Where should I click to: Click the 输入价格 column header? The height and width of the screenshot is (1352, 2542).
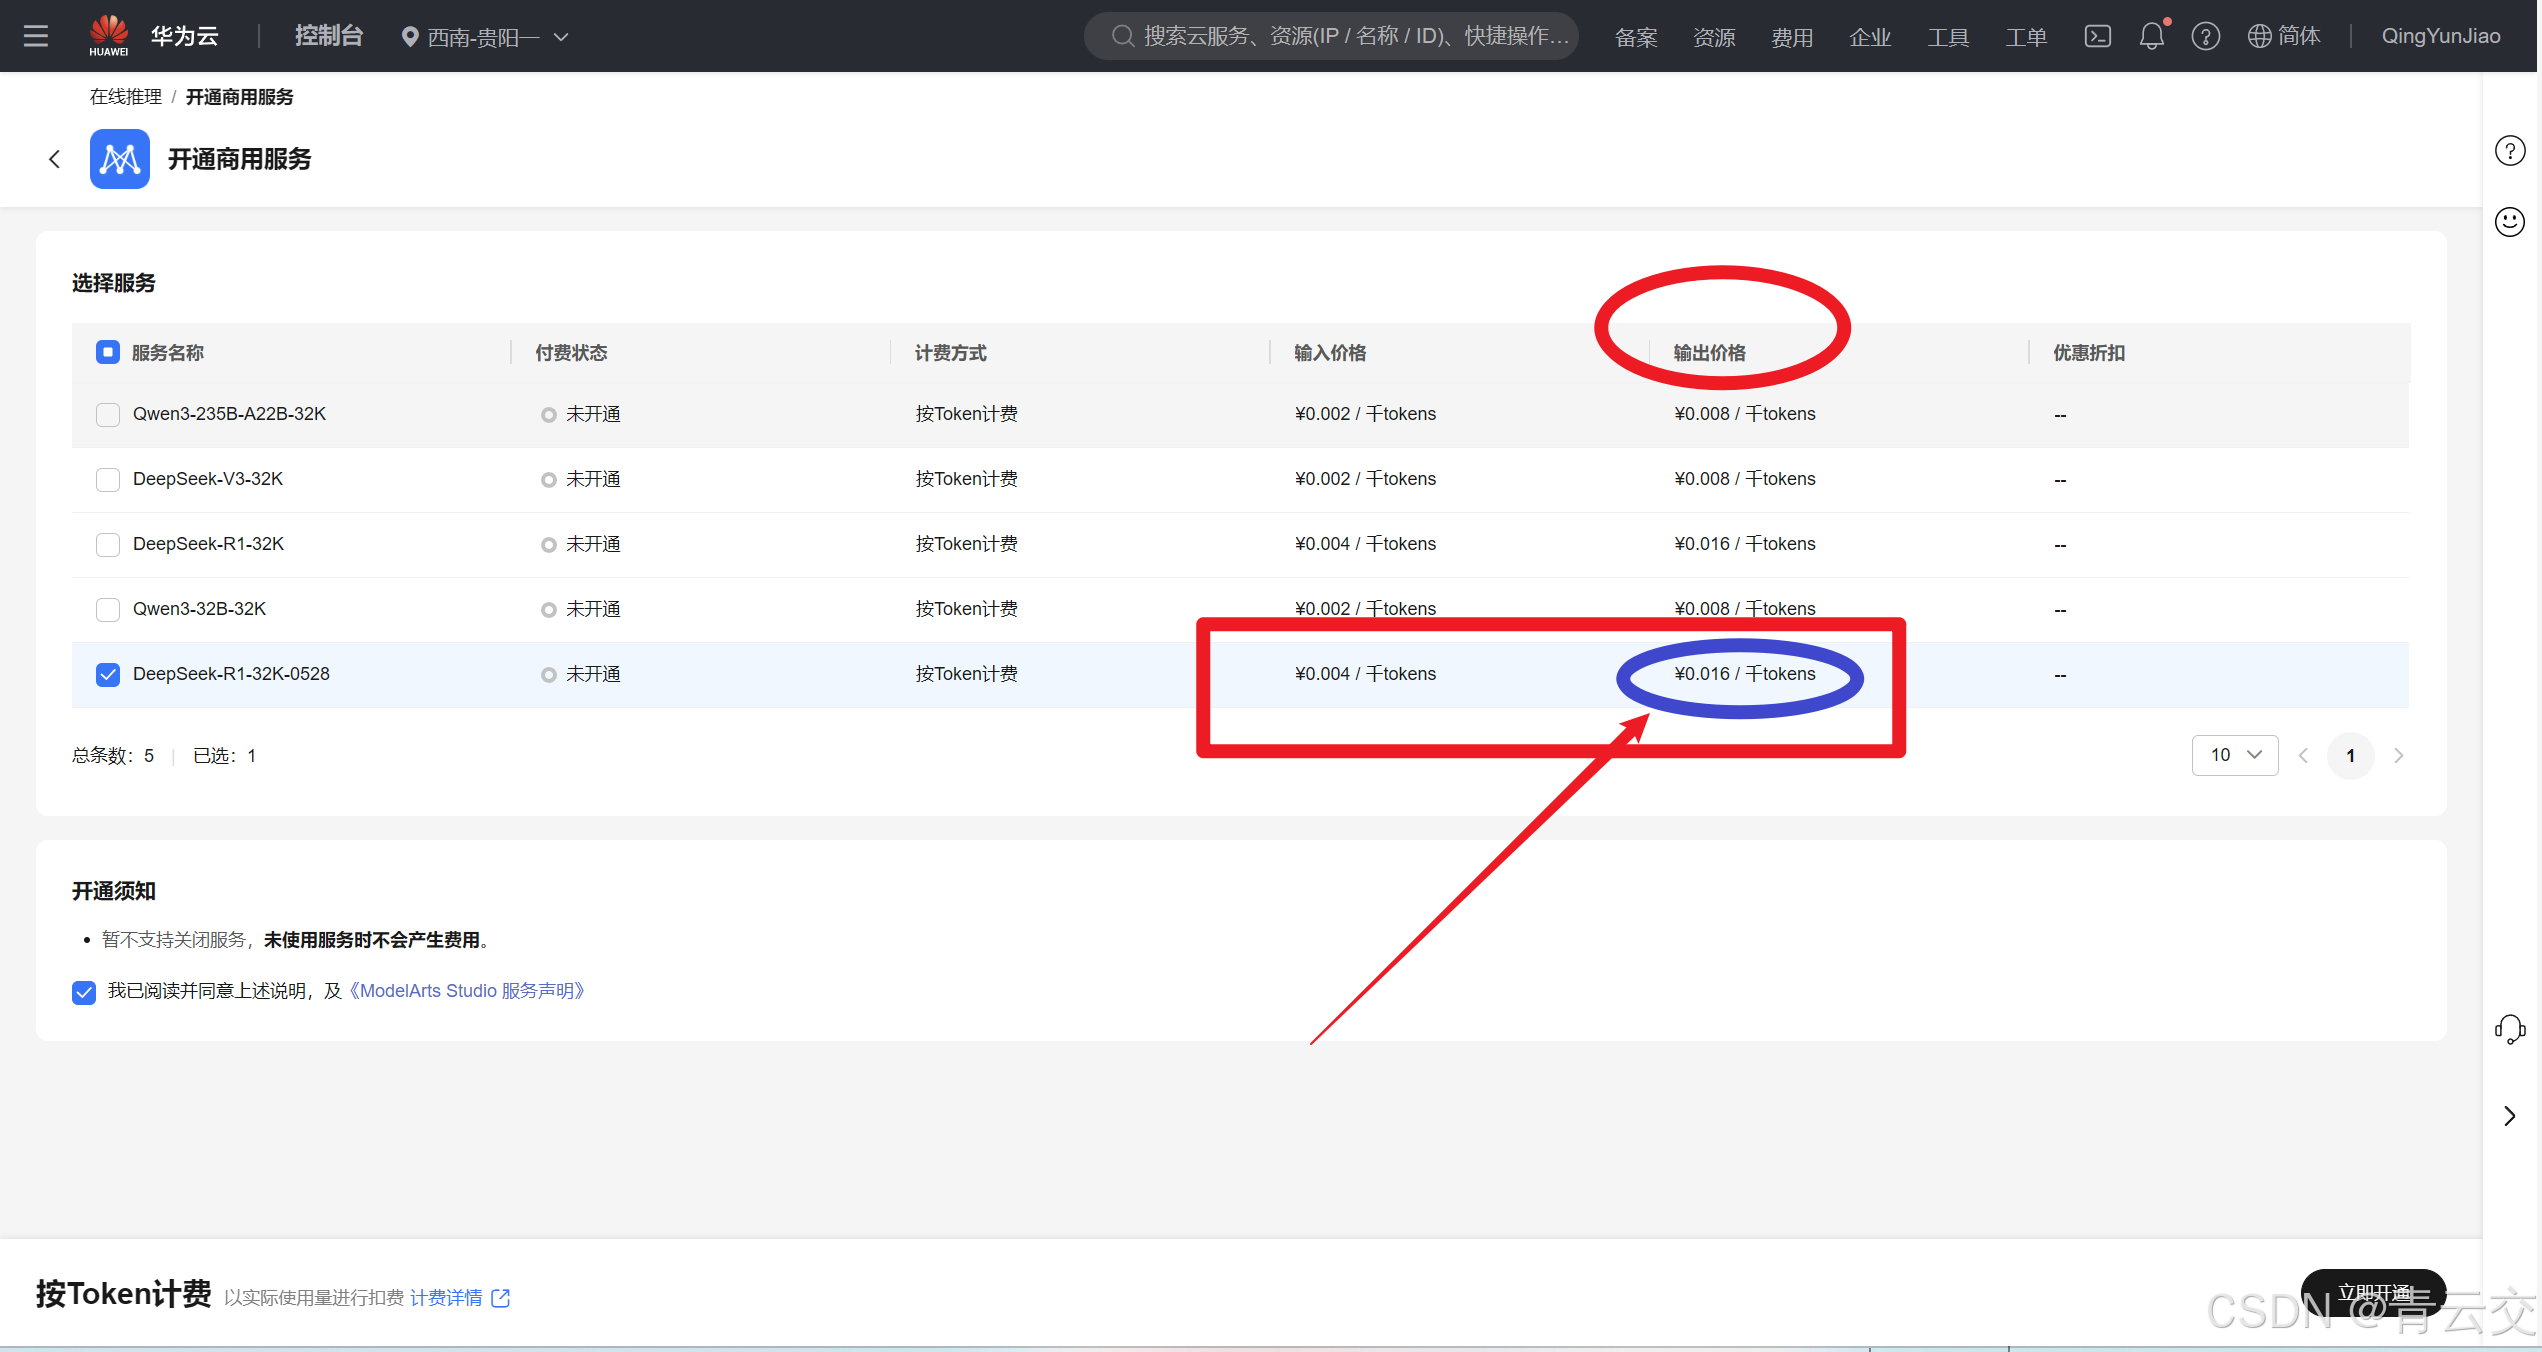(1330, 353)
